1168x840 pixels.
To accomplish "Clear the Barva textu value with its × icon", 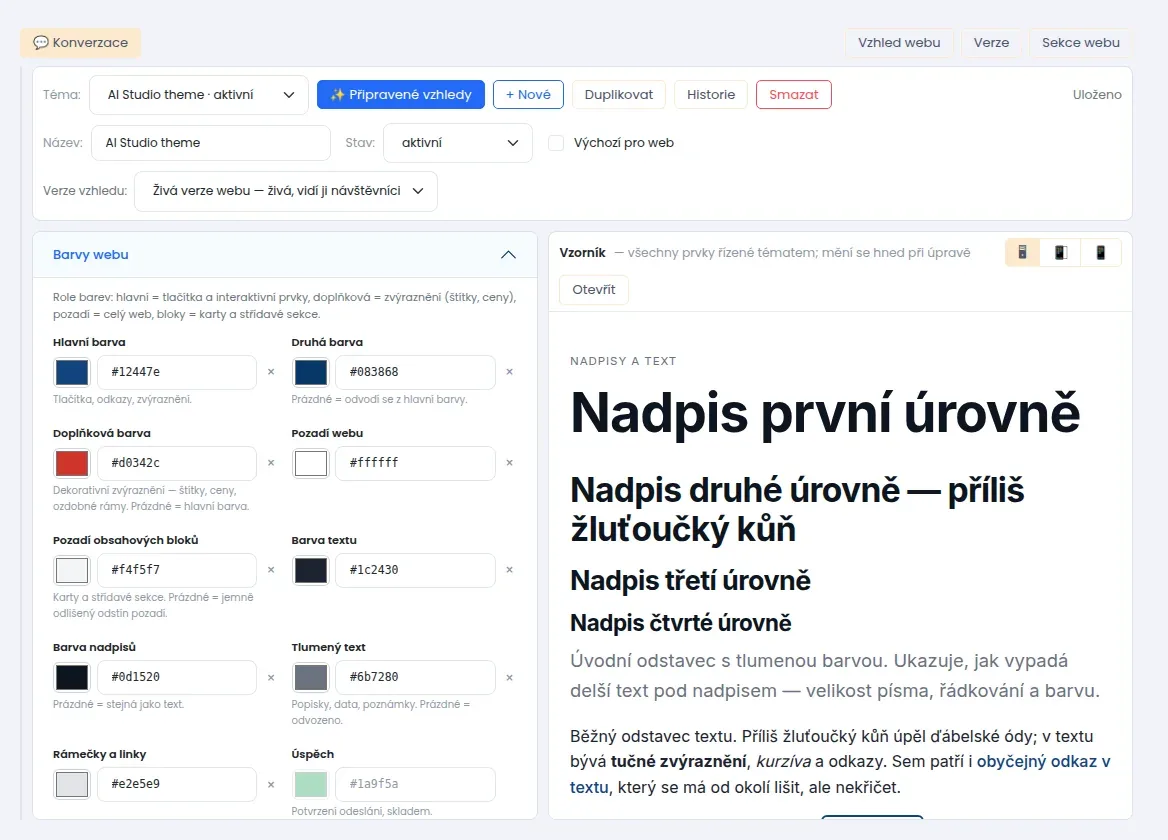I will coord(510,570).
